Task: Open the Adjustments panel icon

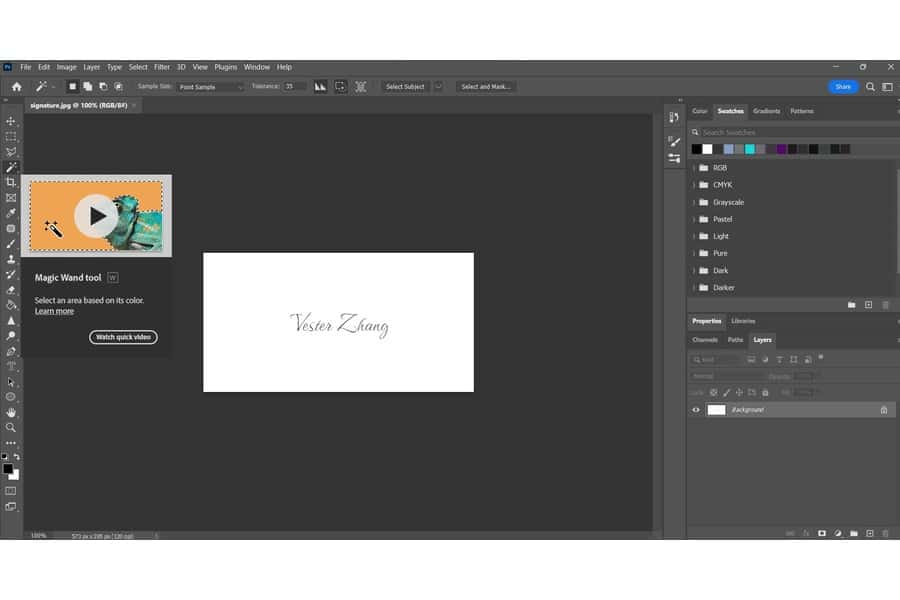Action: [x=674, y=158]
